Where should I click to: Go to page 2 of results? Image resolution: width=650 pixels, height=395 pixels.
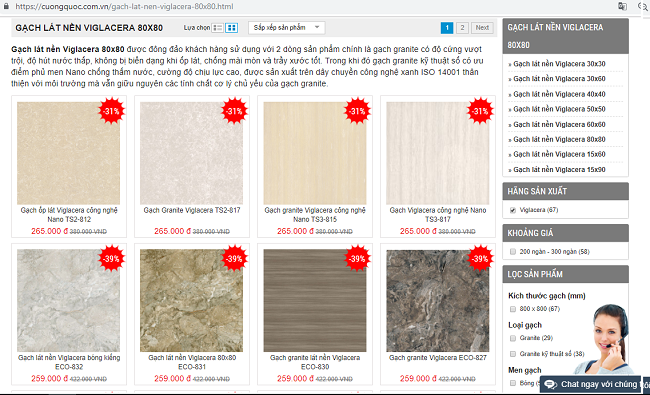tap(462, 28)
